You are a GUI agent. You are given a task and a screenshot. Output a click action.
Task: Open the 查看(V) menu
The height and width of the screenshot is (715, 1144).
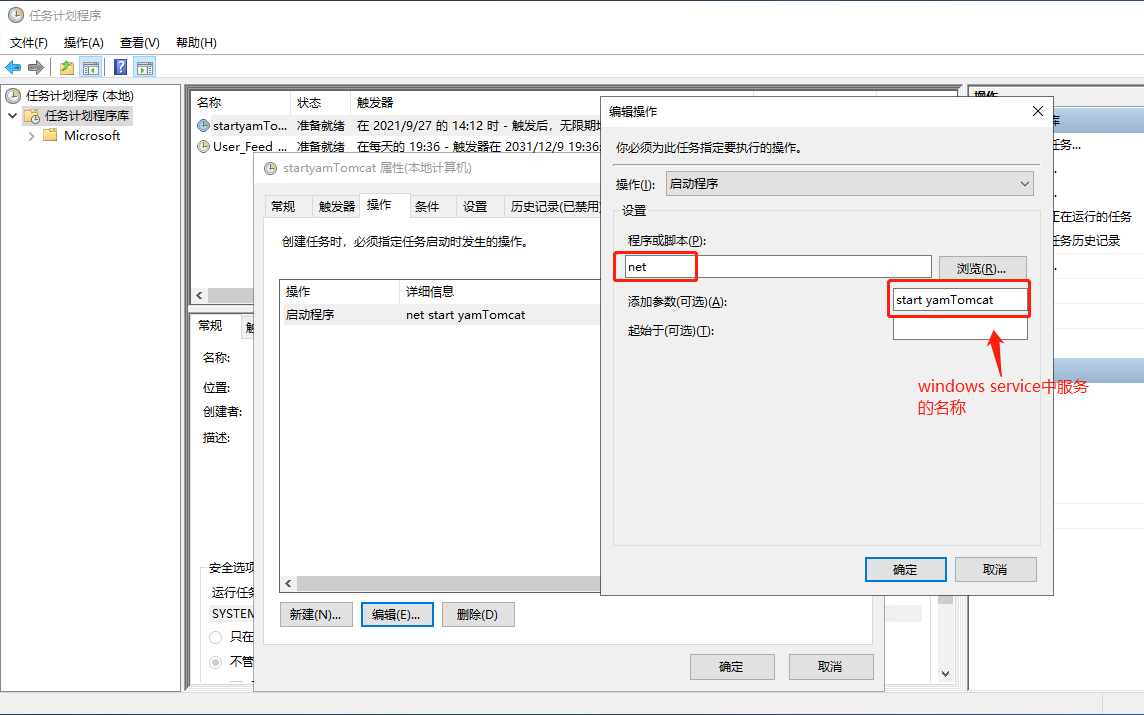(x=138, y=42)
